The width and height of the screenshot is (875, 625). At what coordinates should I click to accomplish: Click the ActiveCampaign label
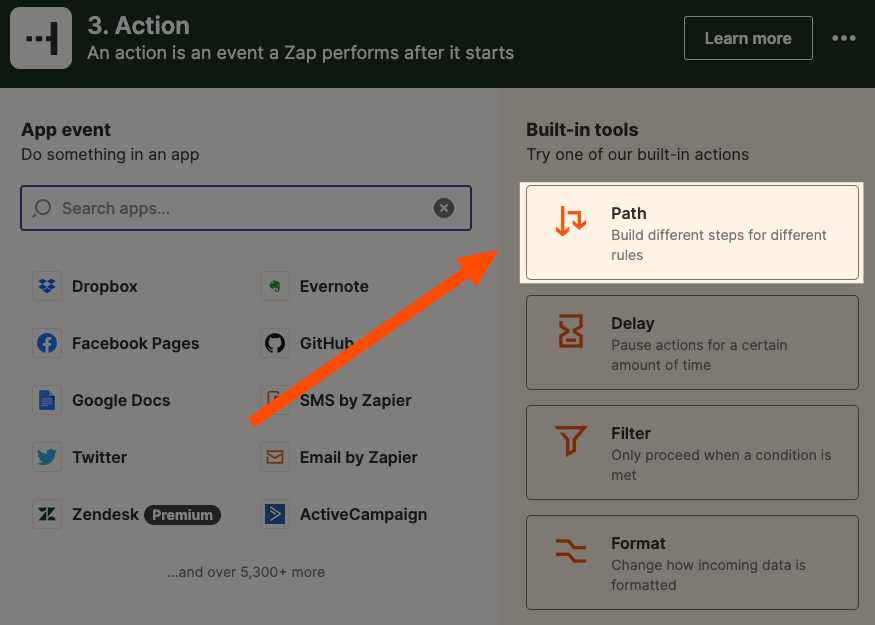coord(363,514)
